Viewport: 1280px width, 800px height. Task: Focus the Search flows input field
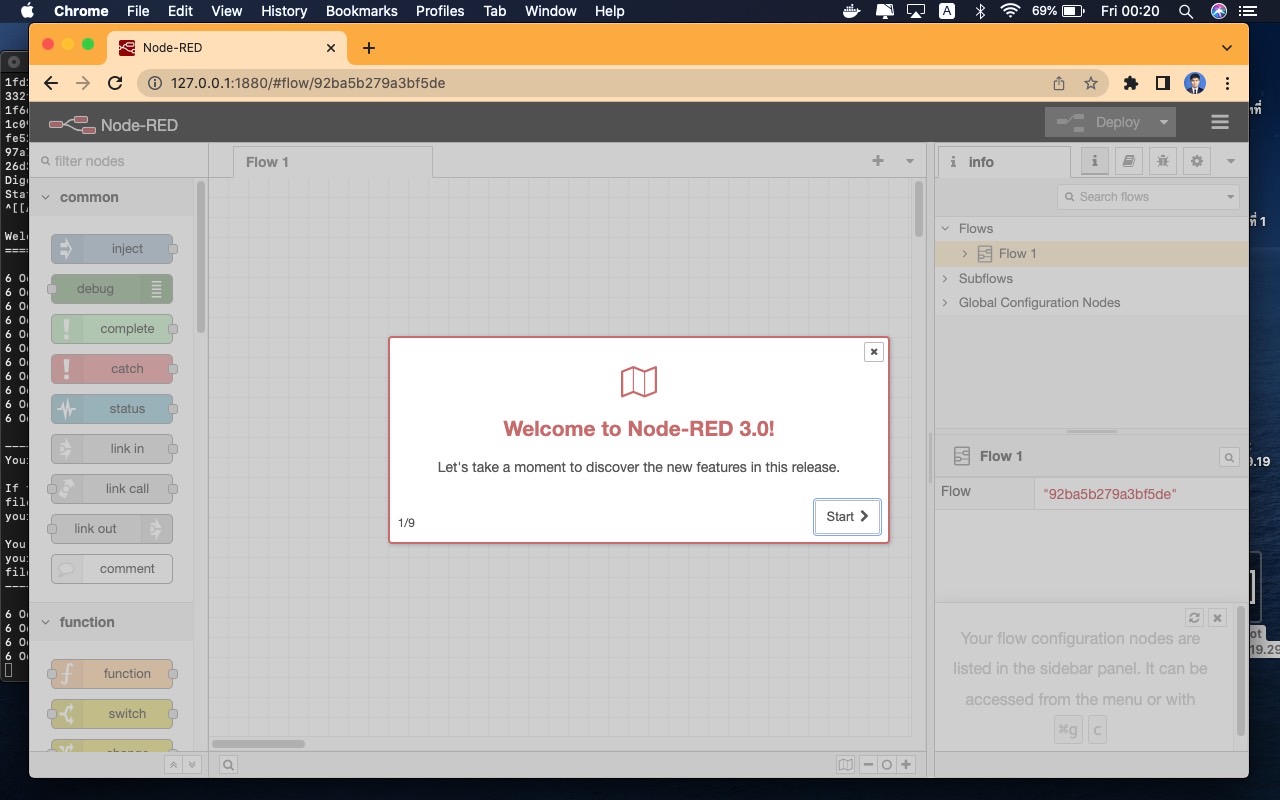[1140, 197]
